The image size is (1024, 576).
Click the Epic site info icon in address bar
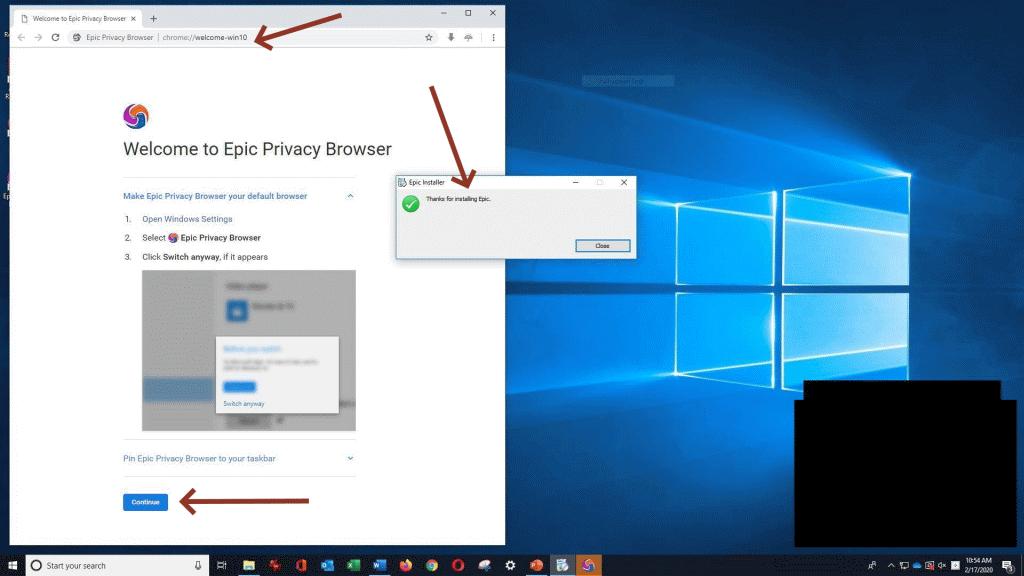(x=77, y=37)
